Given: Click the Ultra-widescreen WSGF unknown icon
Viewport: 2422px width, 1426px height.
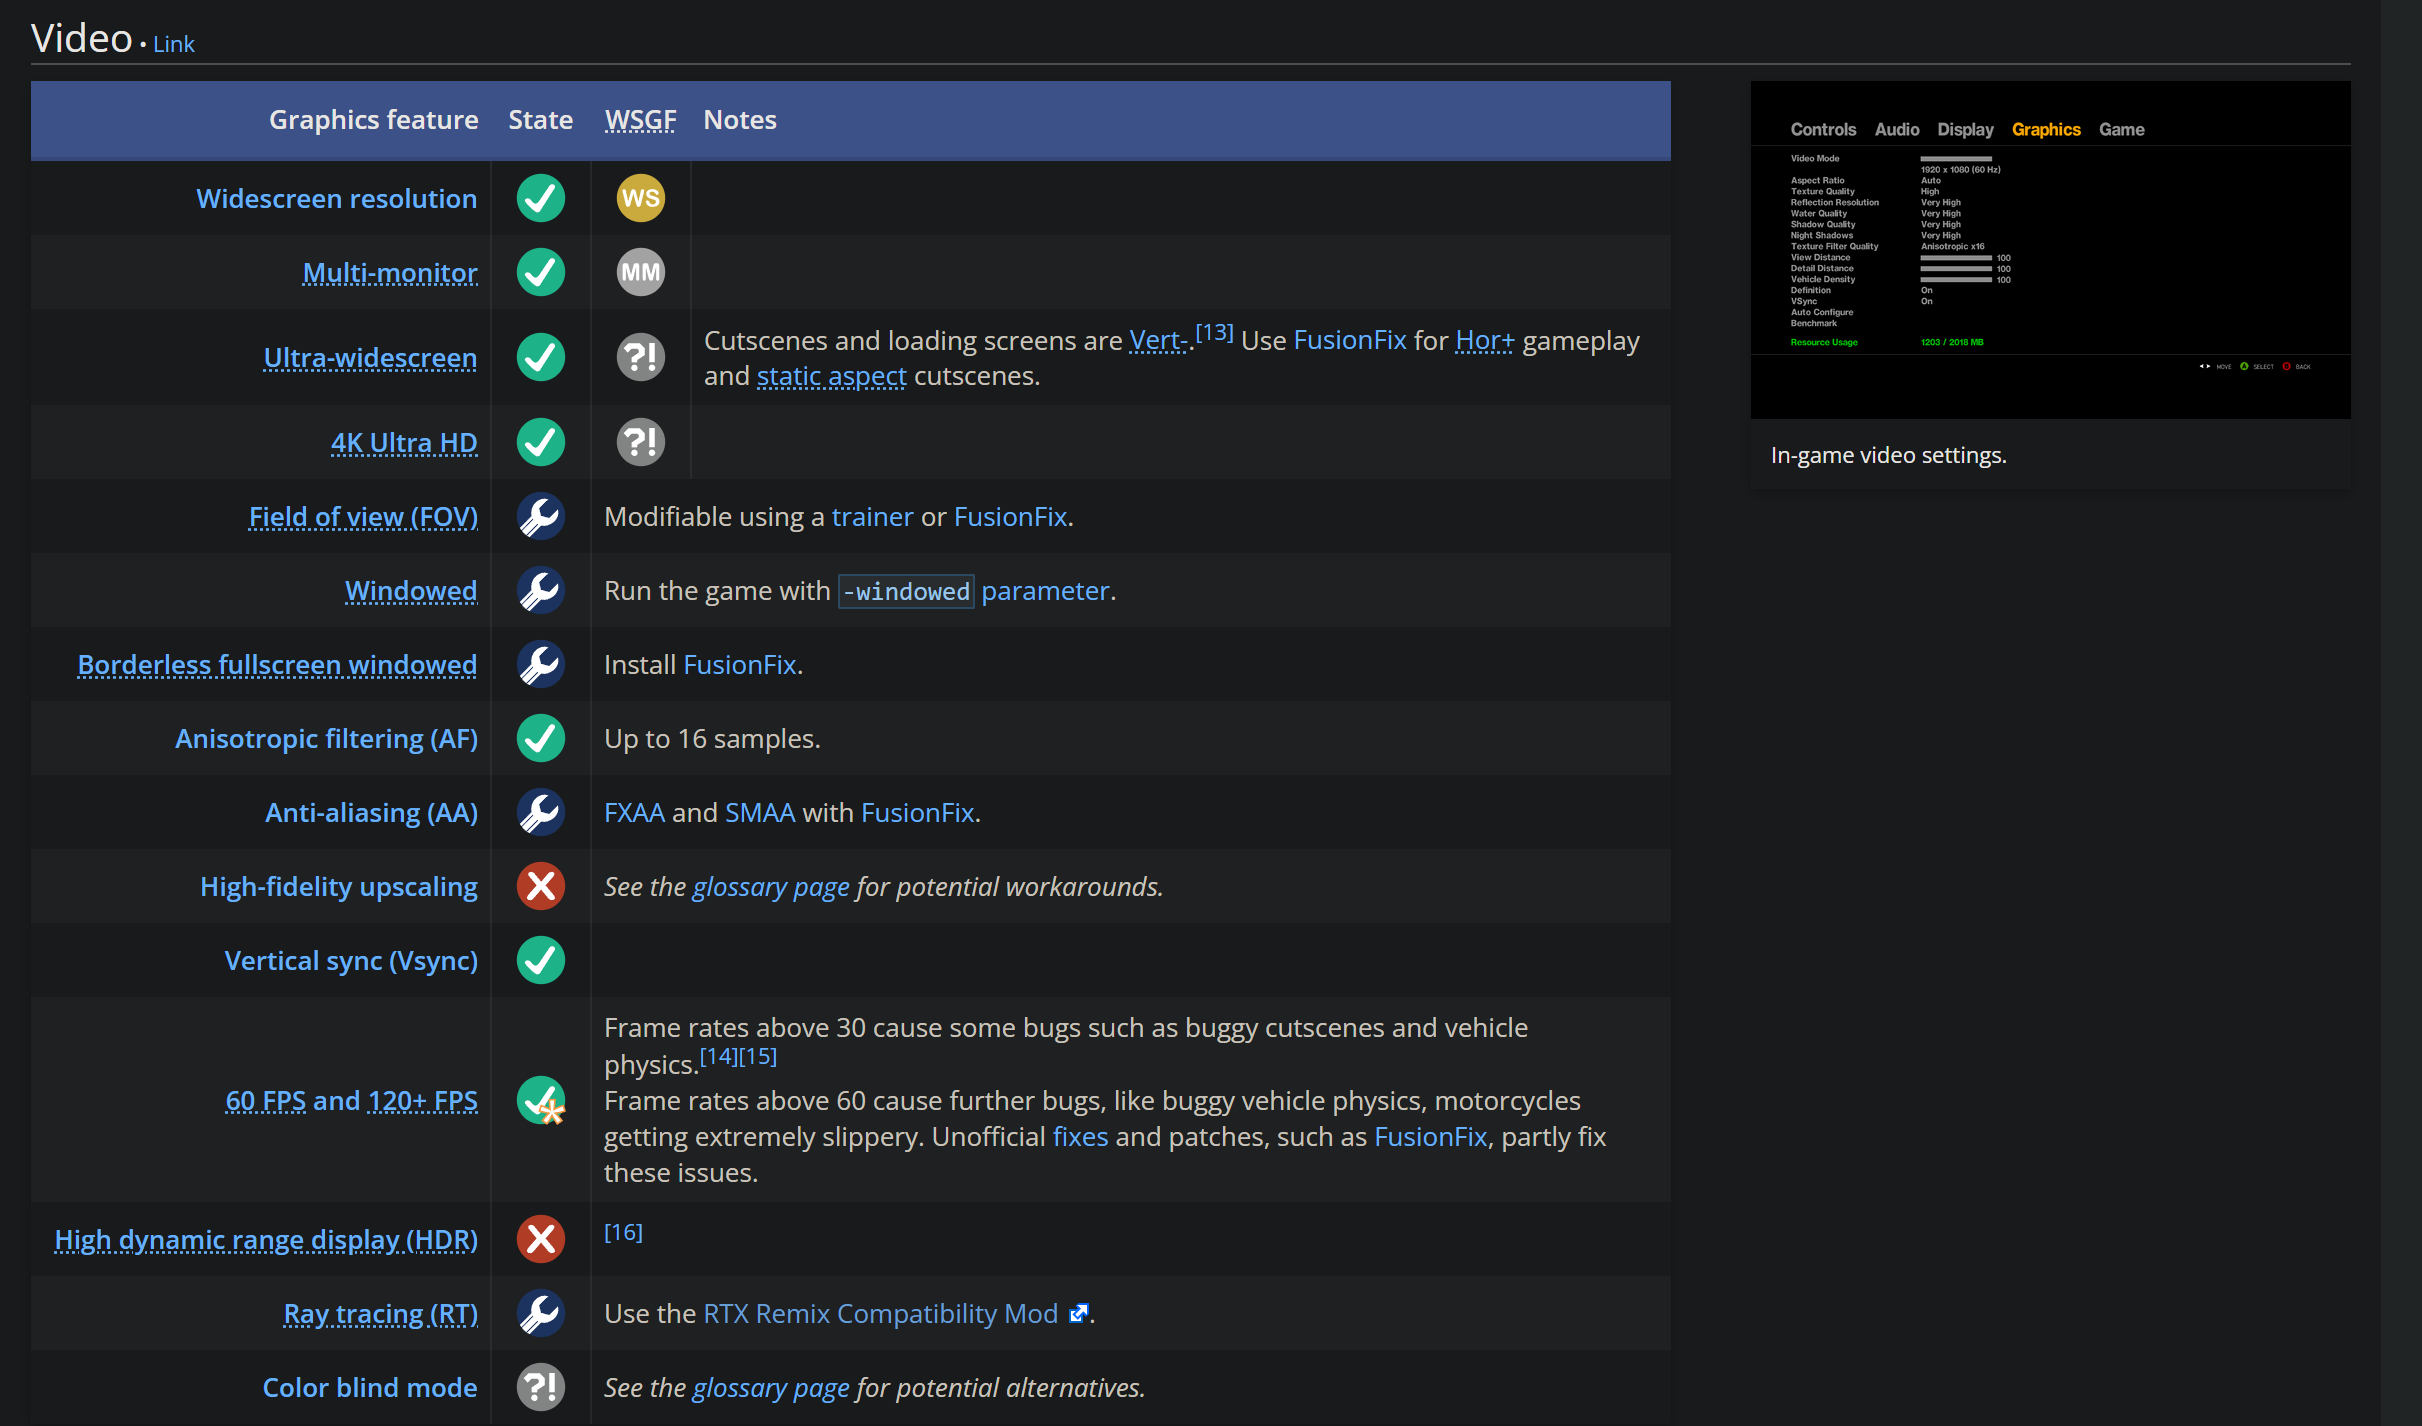Looking at the screenshot, I should (x=641, y=357).
